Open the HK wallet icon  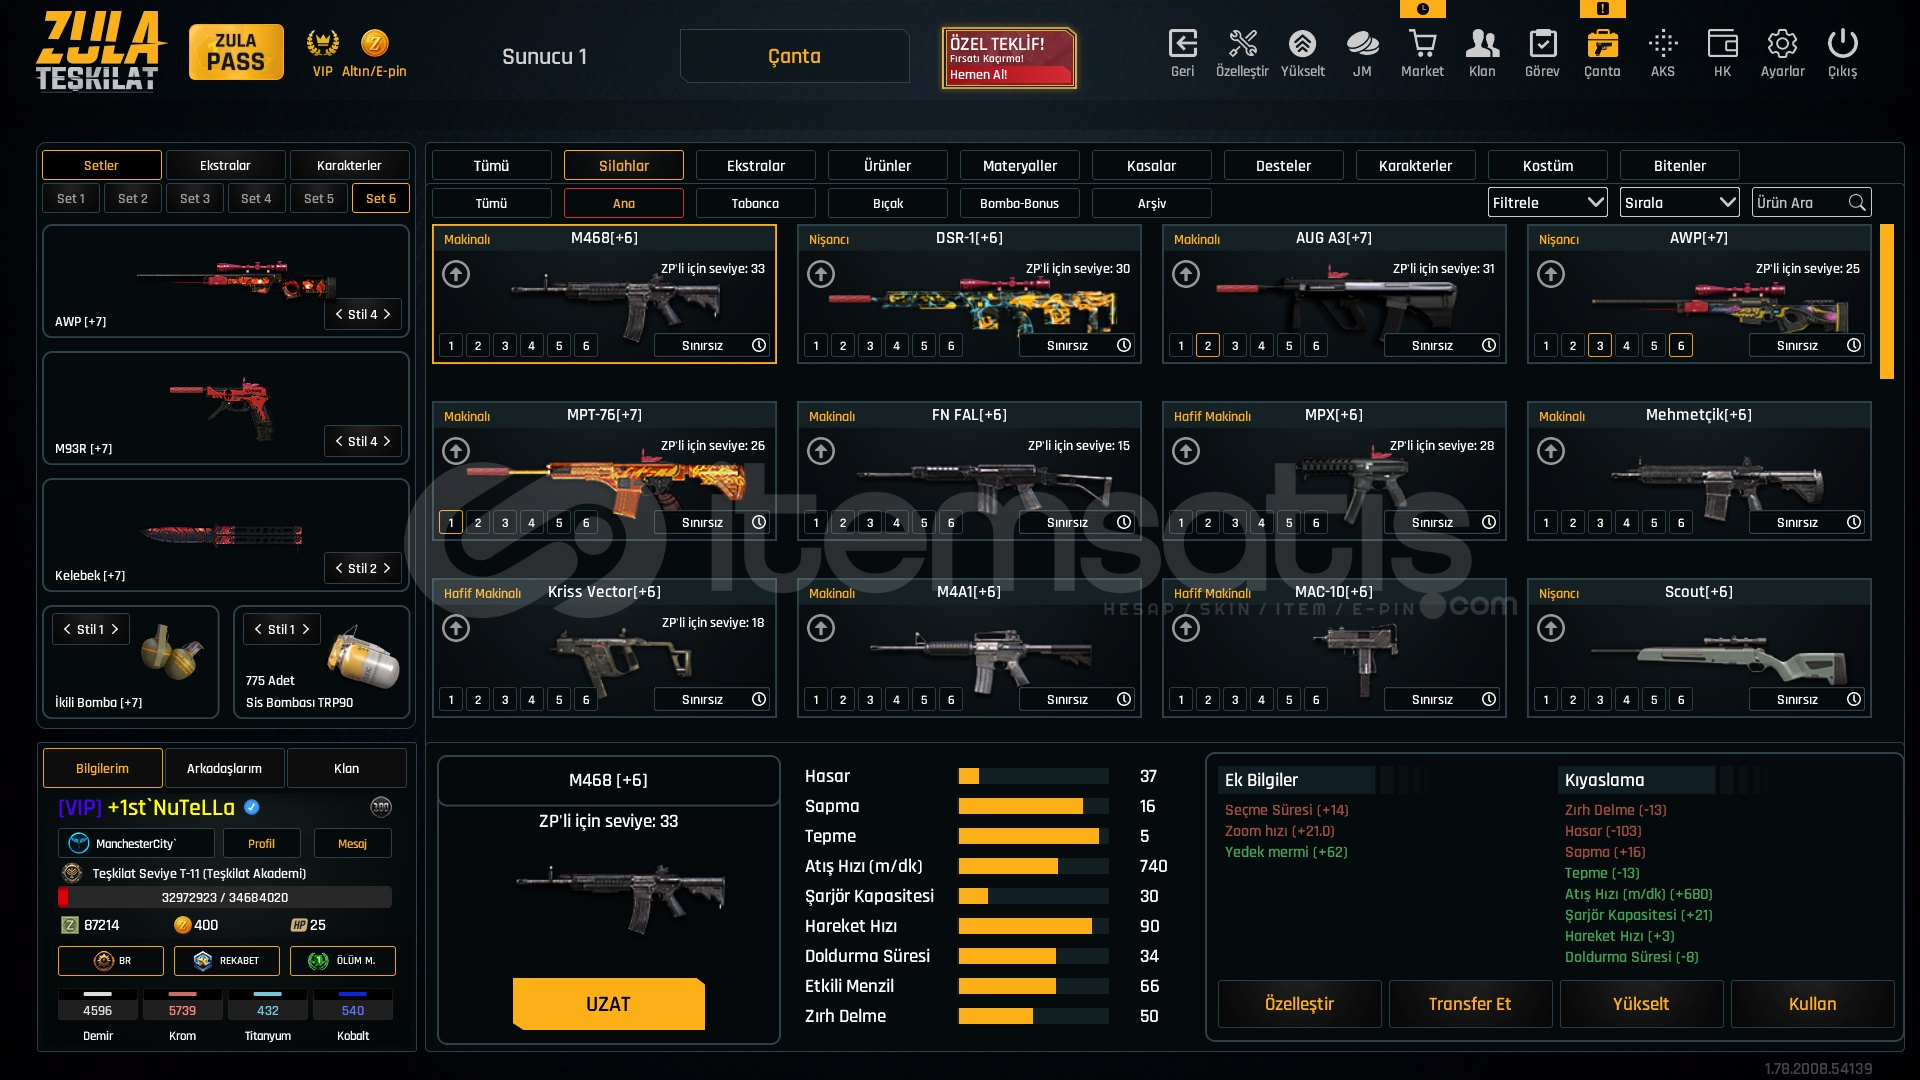[x=1722, y=44]
